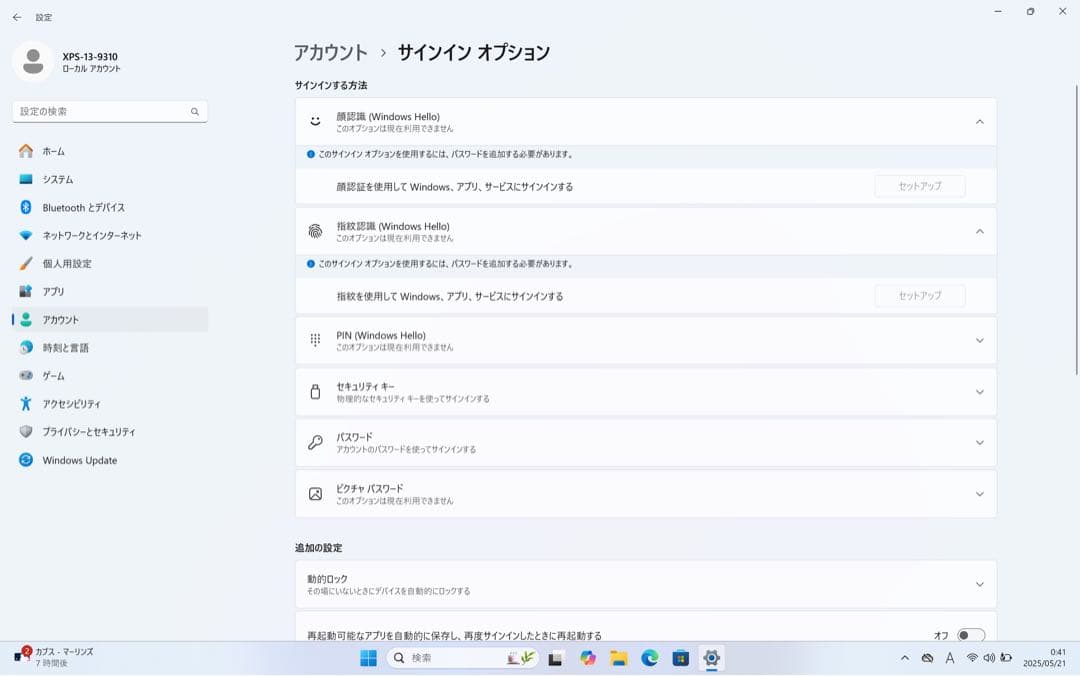
Task: Open Microsoft Edge from the taskbar
Action: coord(649,659)
